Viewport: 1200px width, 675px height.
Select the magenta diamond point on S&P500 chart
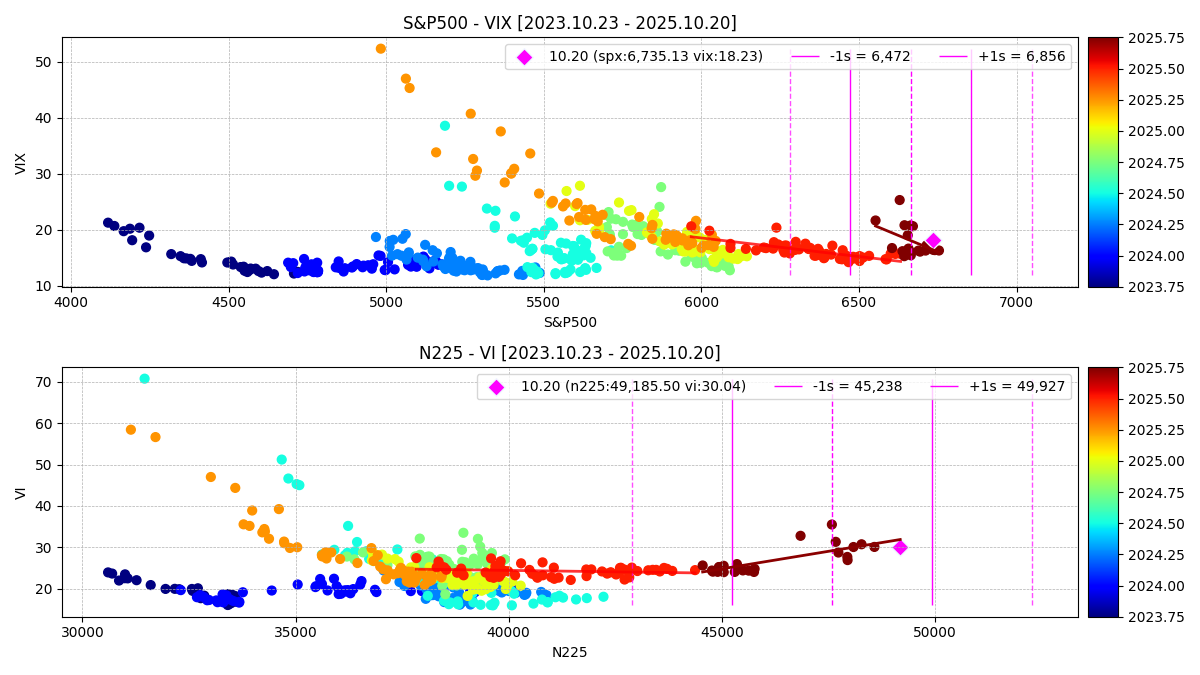933,241
